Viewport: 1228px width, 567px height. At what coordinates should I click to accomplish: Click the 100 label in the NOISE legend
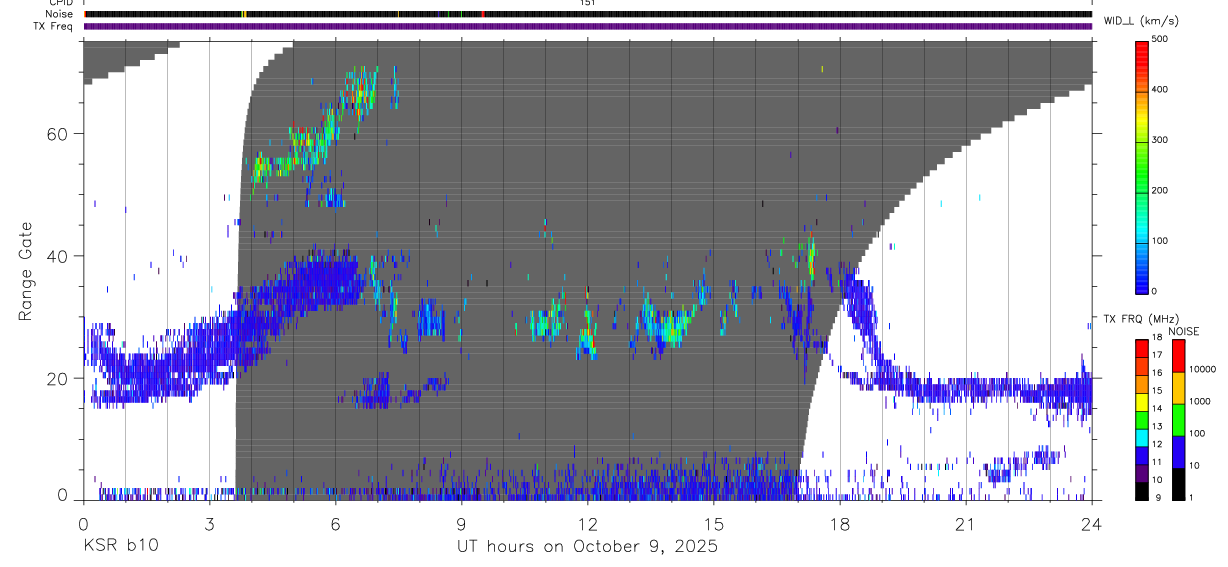1196,433
